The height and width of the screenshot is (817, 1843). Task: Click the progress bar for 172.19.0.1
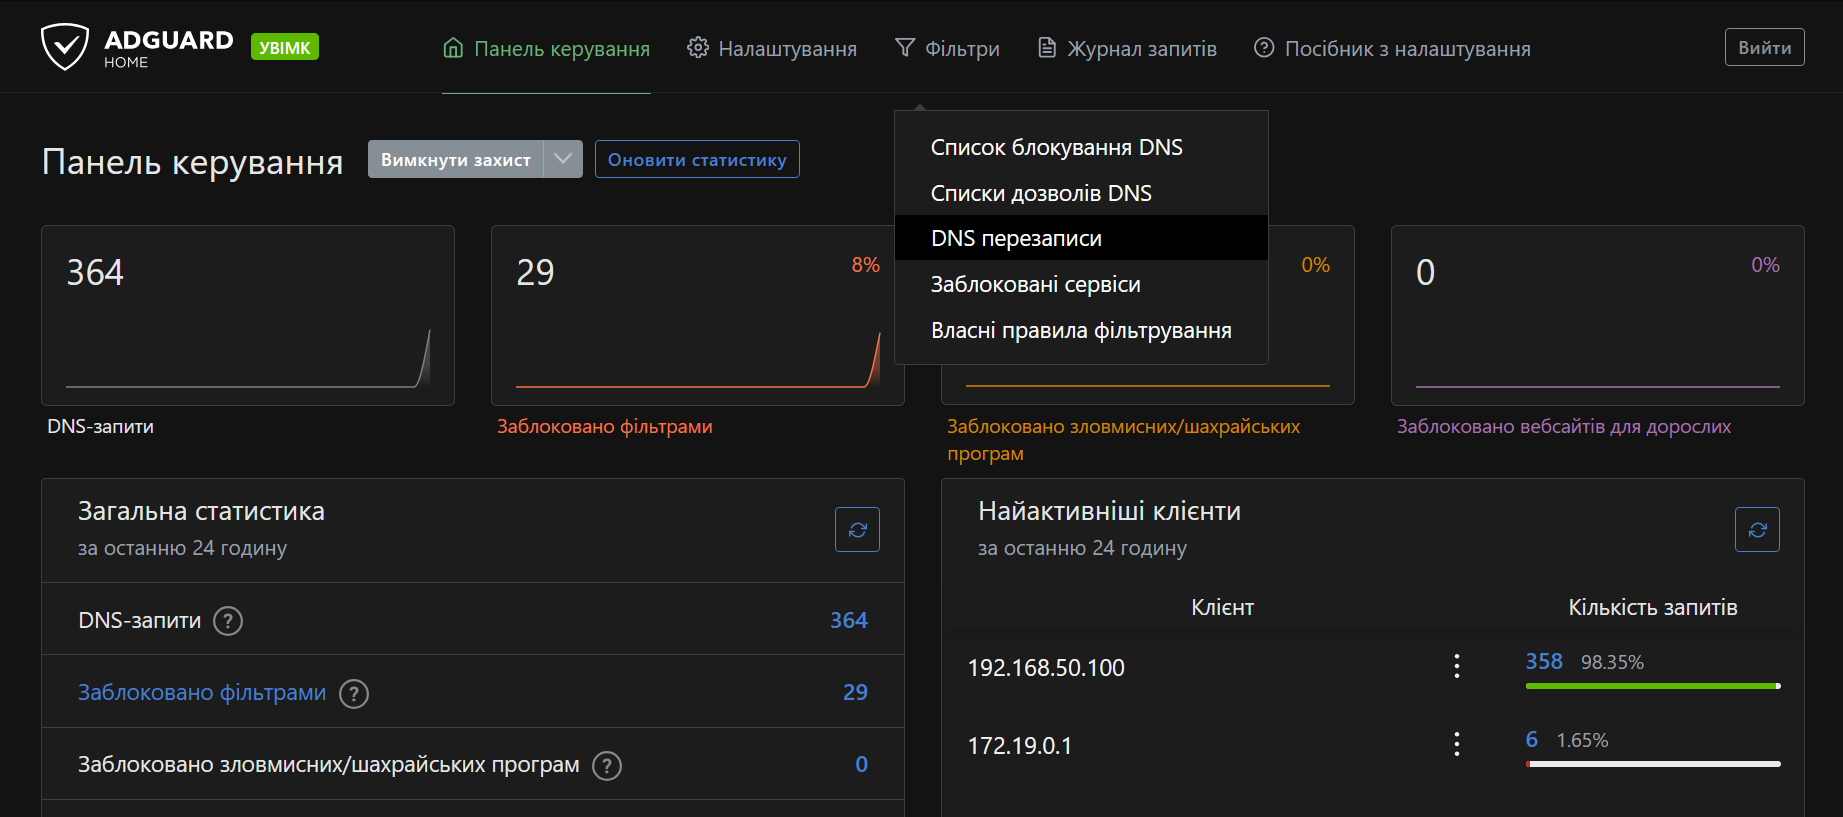pos(1653,764)
